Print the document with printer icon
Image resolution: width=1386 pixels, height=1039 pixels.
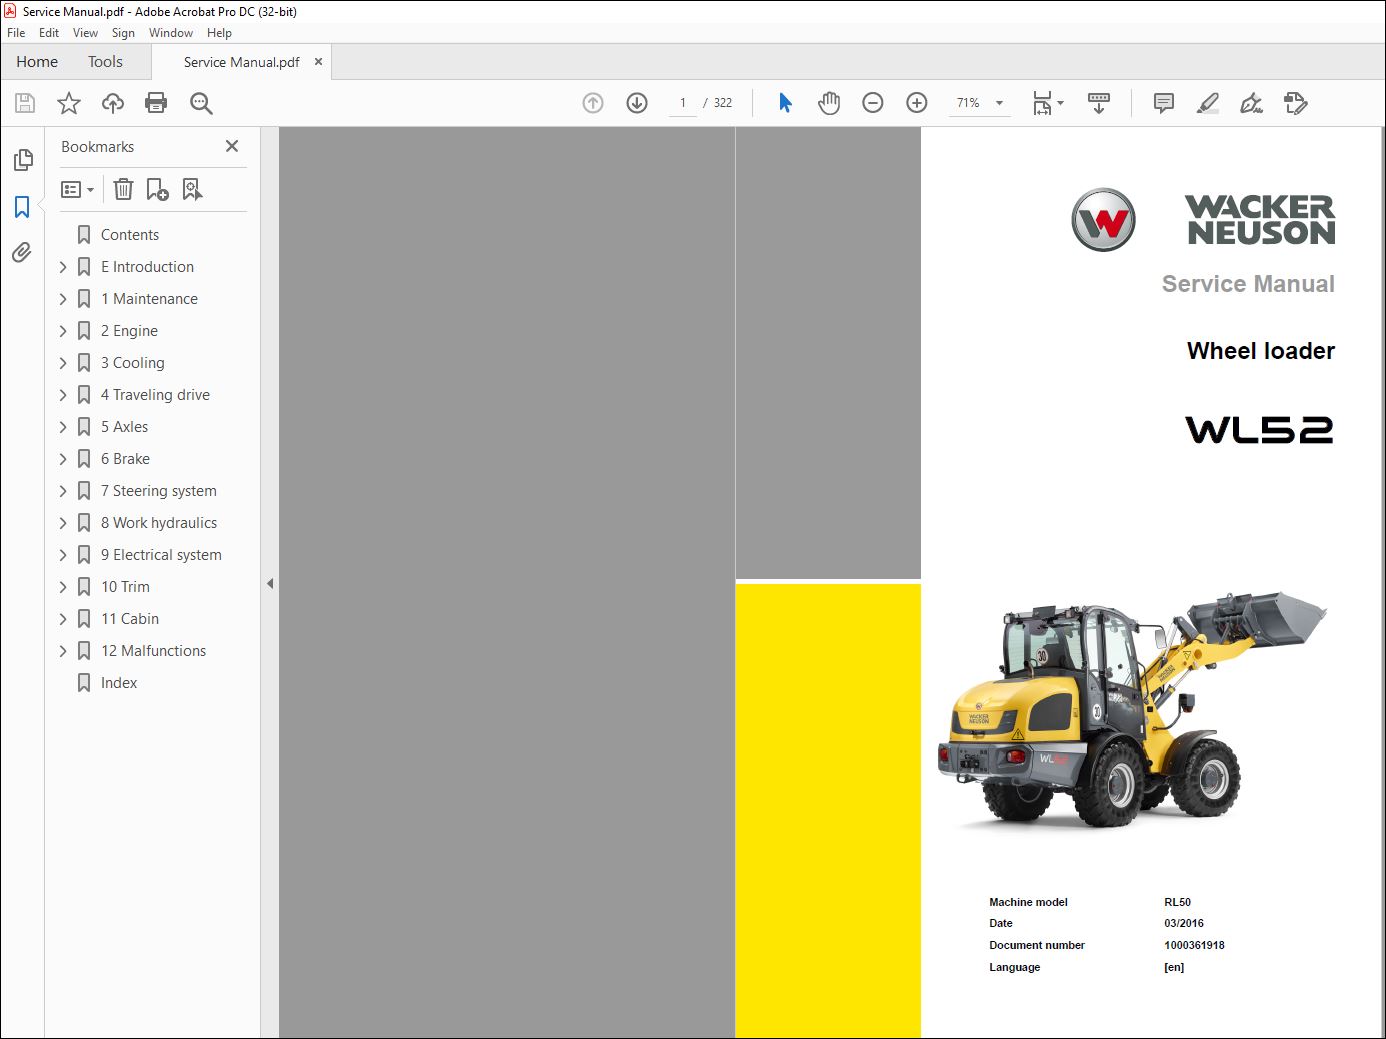pyautogui.click(x=156, y=103)
